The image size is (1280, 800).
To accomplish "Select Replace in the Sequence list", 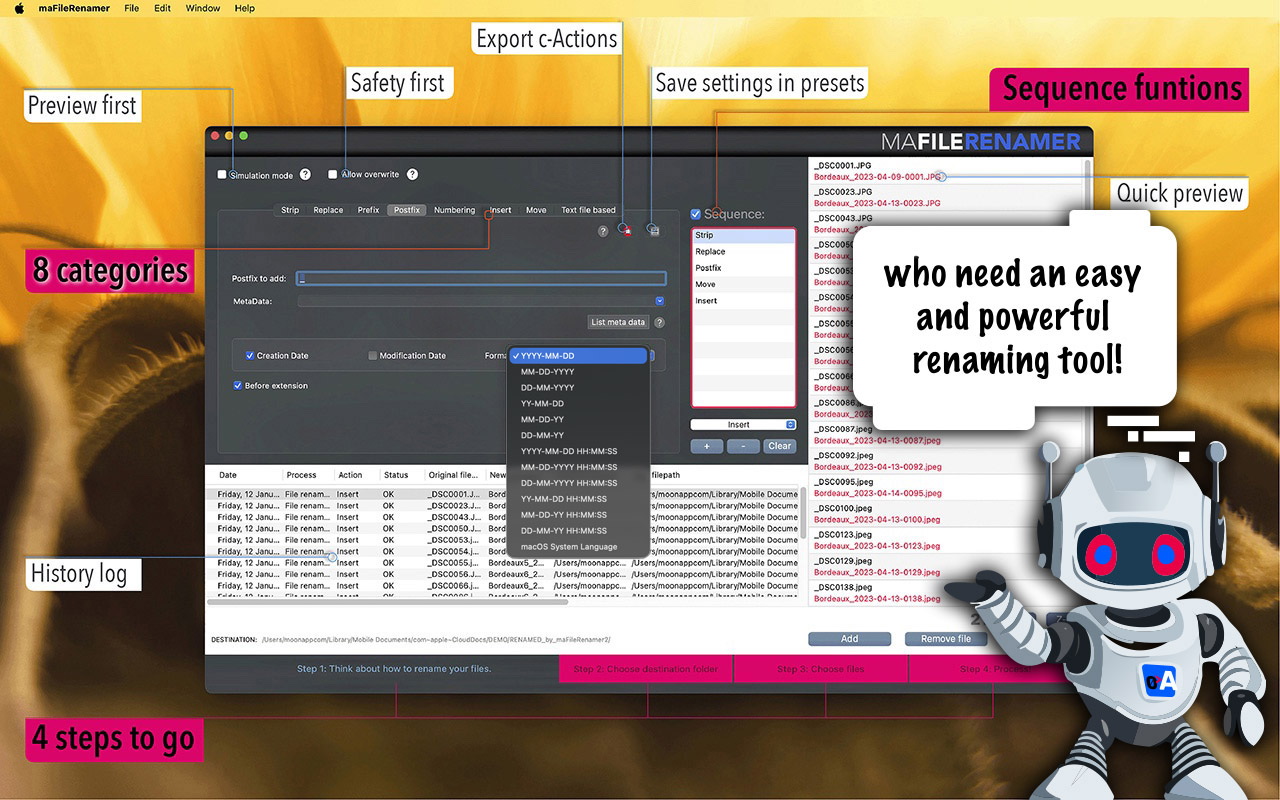I will 743,252.
